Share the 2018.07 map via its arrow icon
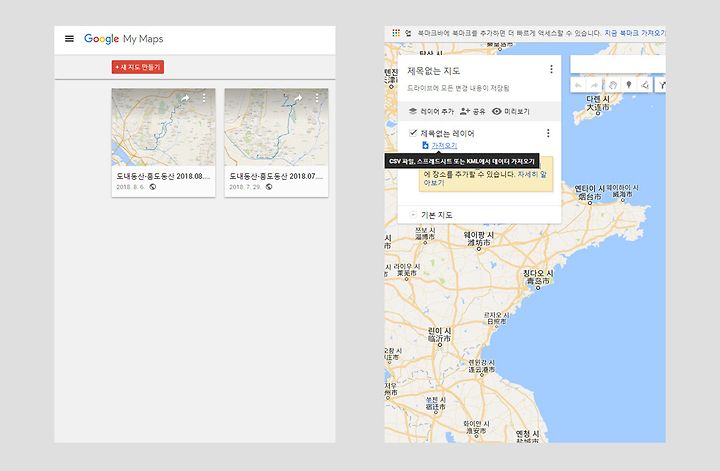The height and width of the screenshot is (471, 720). [298, 98]
